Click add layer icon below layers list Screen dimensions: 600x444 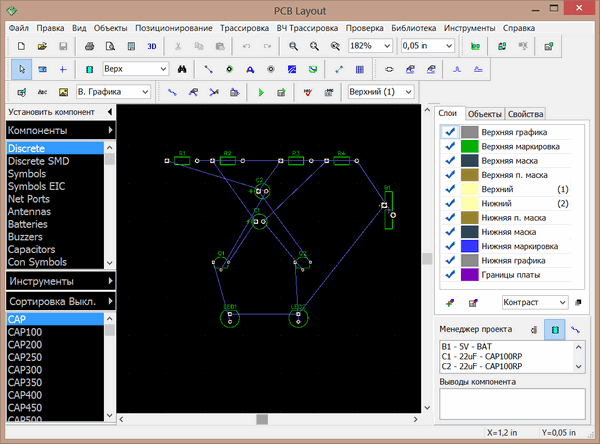(450, 303)
